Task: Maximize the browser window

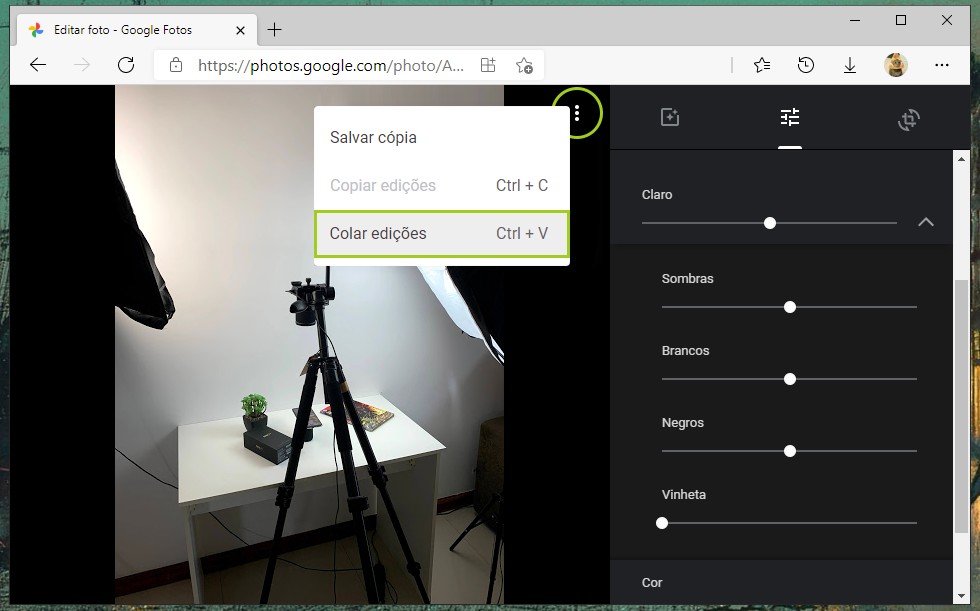Action: [x=901, y=21]
